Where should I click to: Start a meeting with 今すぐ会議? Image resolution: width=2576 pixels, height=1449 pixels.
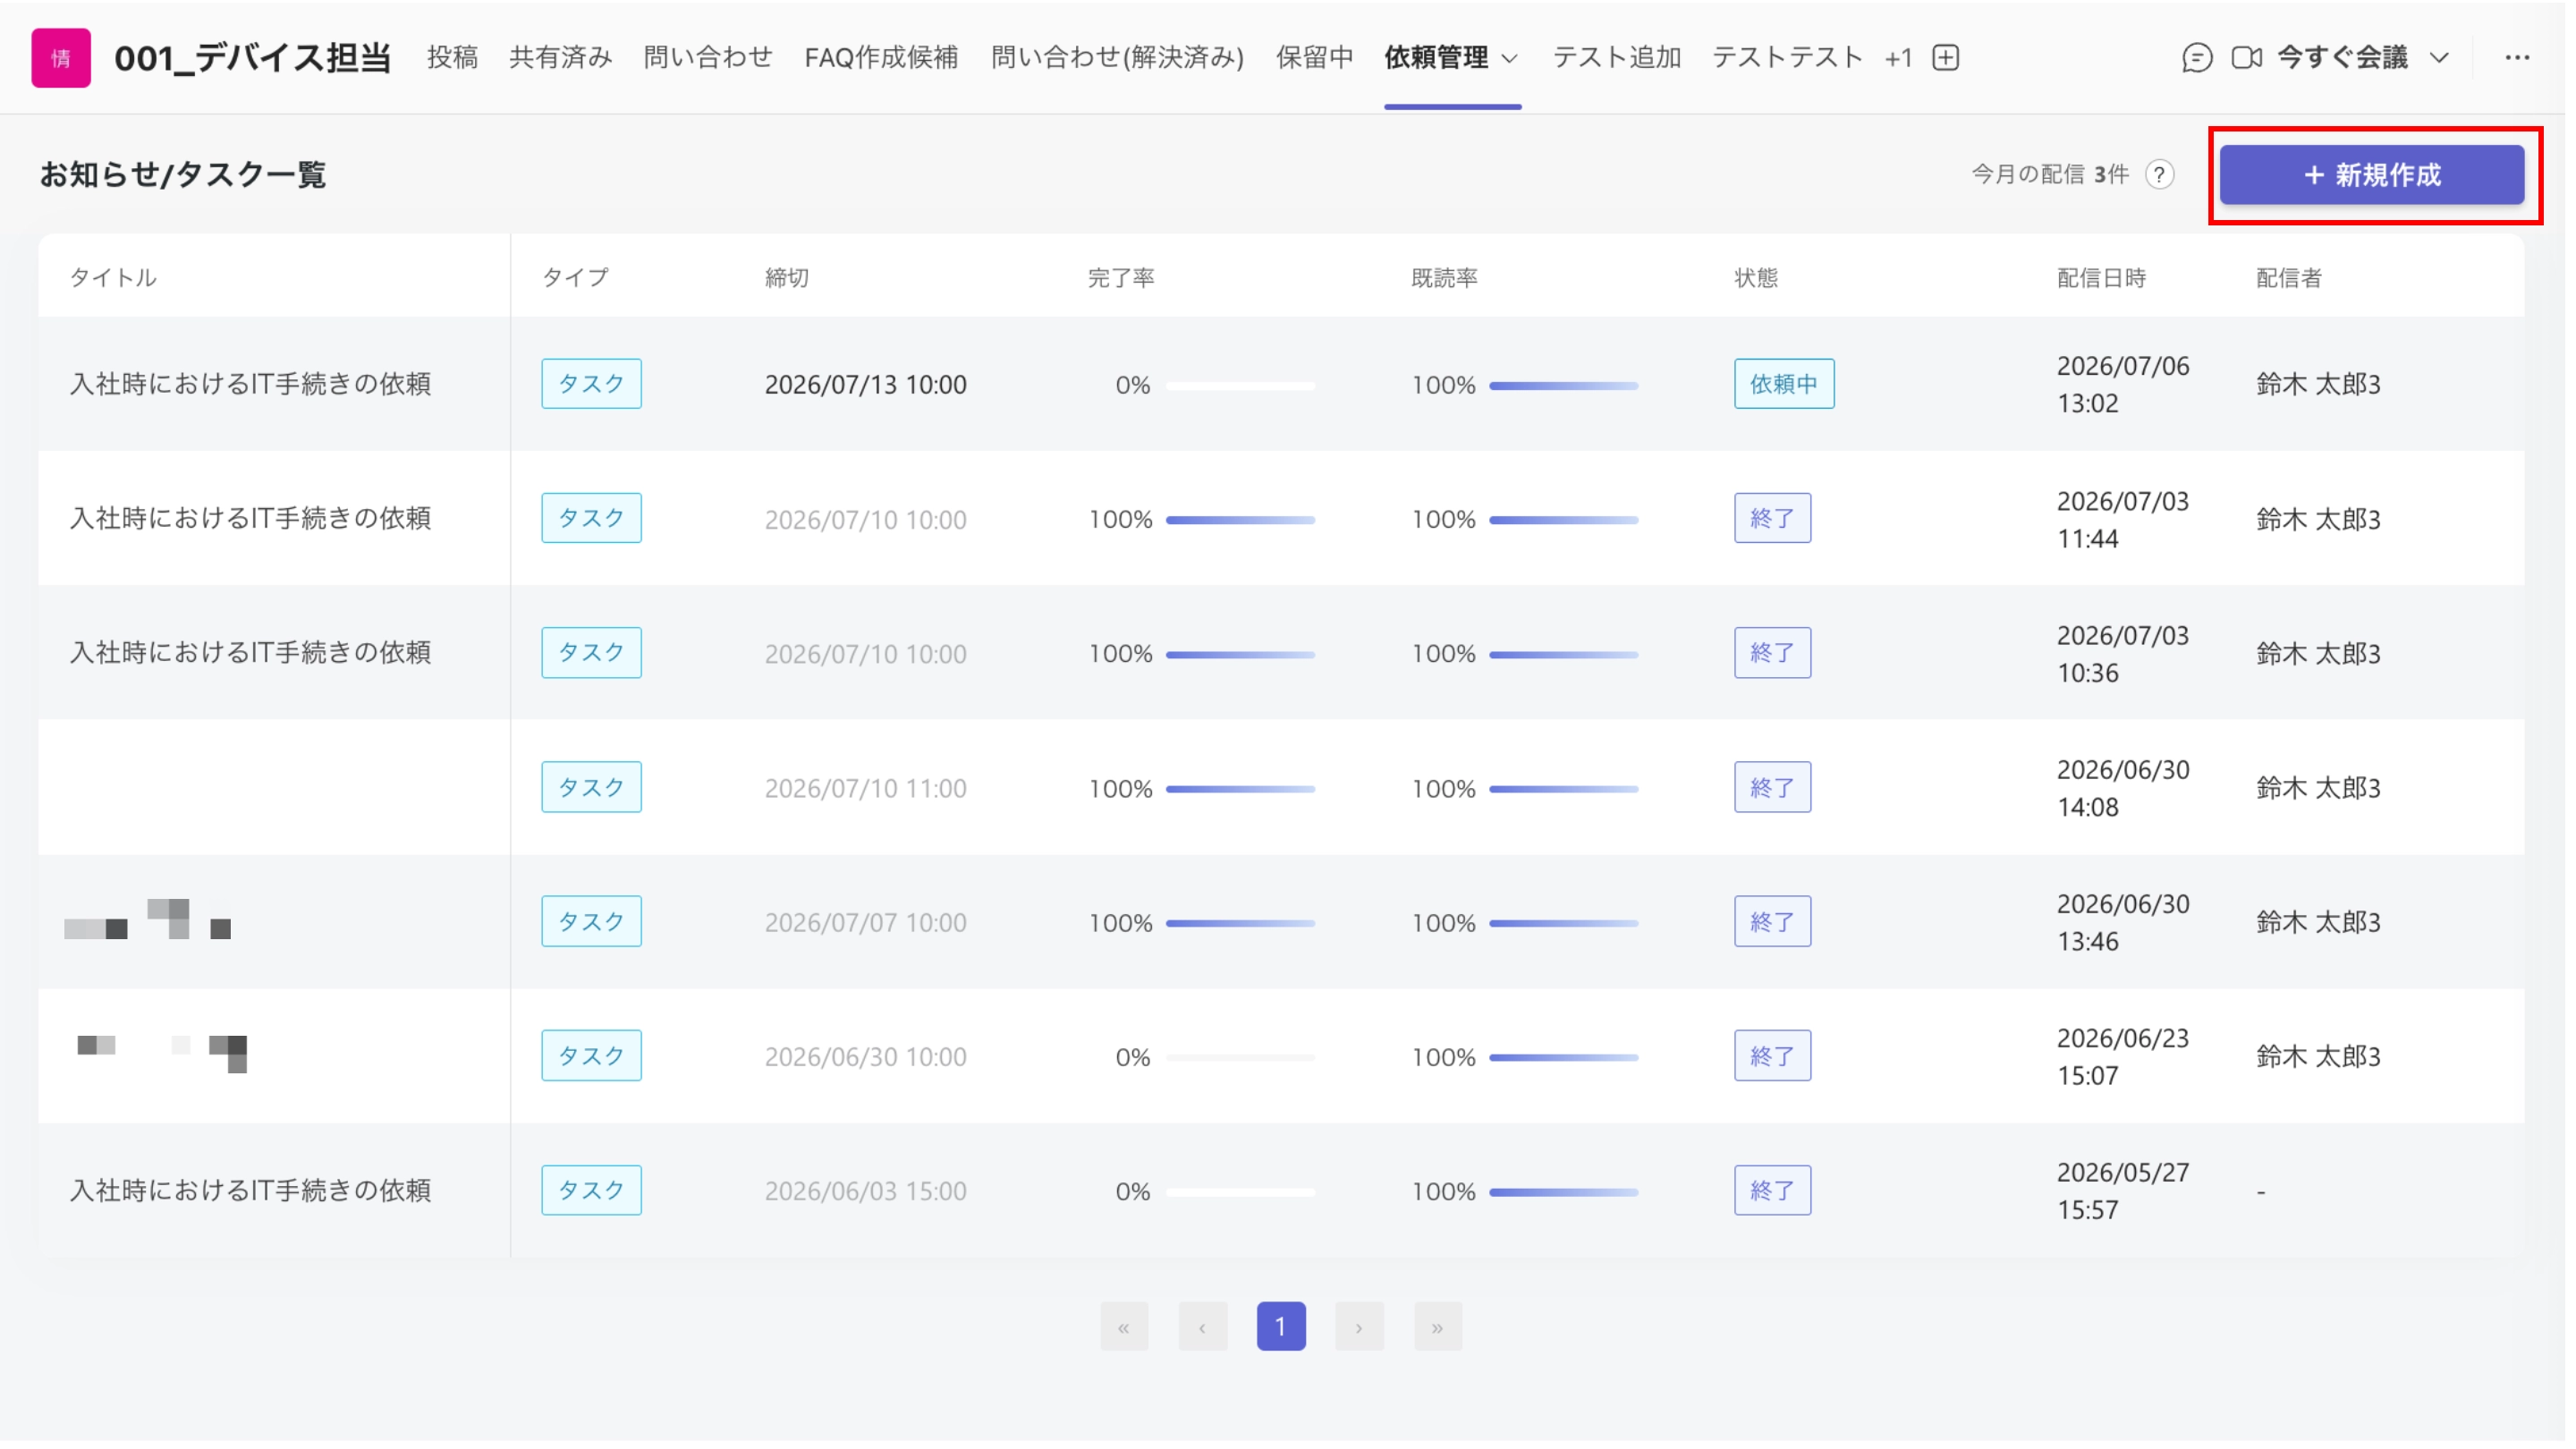[x=2343, y=58]
